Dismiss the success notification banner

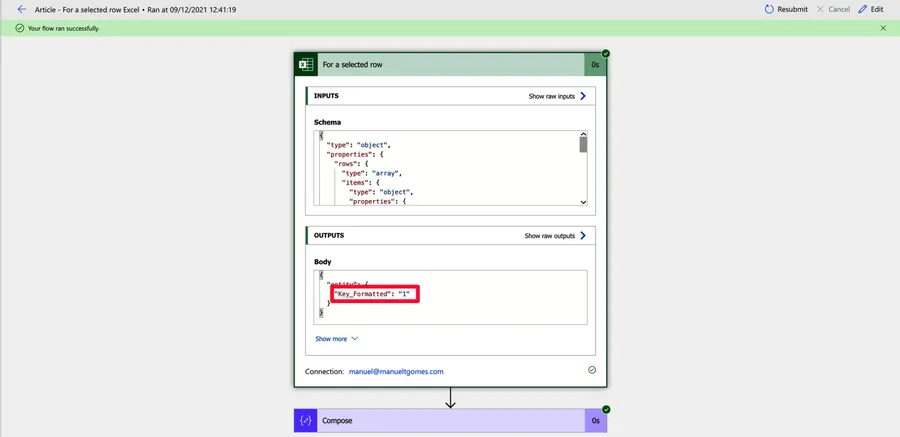[x=883, y=28]
